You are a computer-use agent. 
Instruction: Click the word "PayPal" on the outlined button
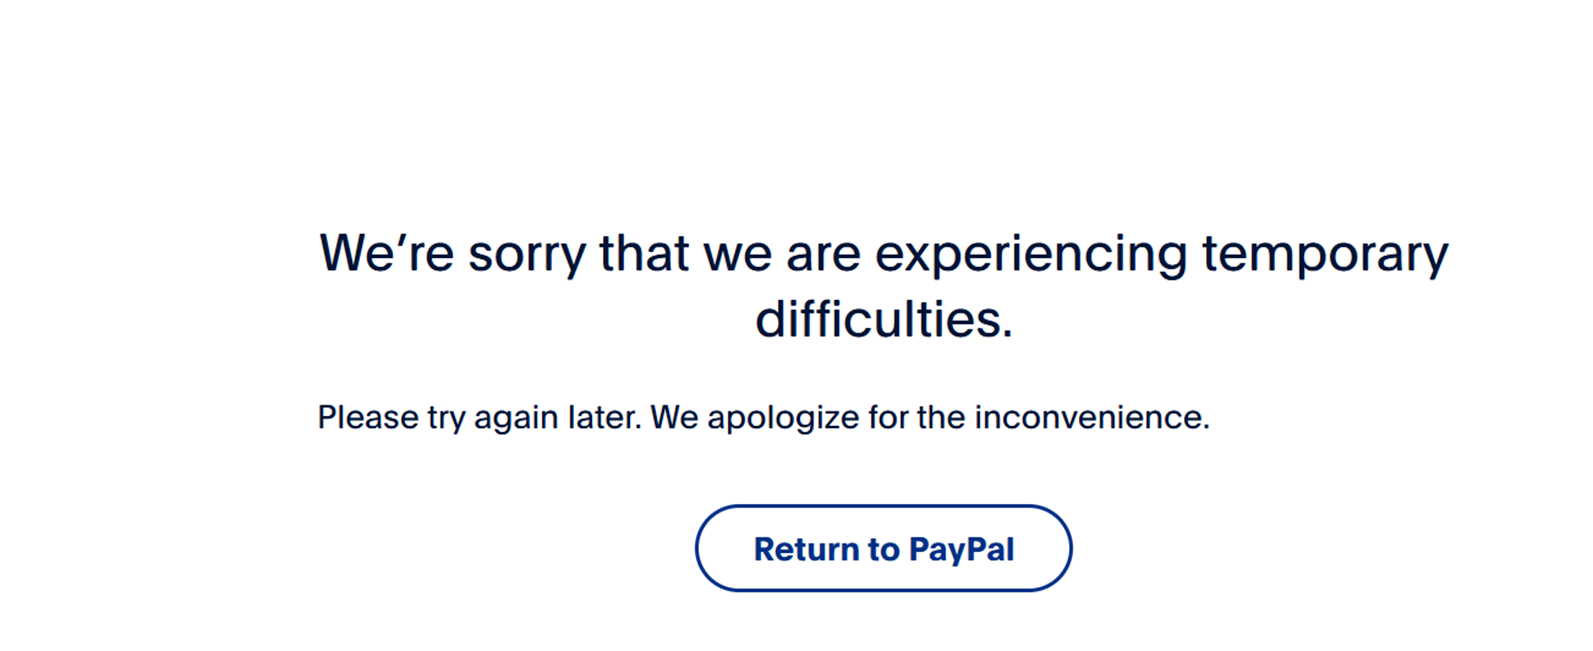[x=961, y=549]
